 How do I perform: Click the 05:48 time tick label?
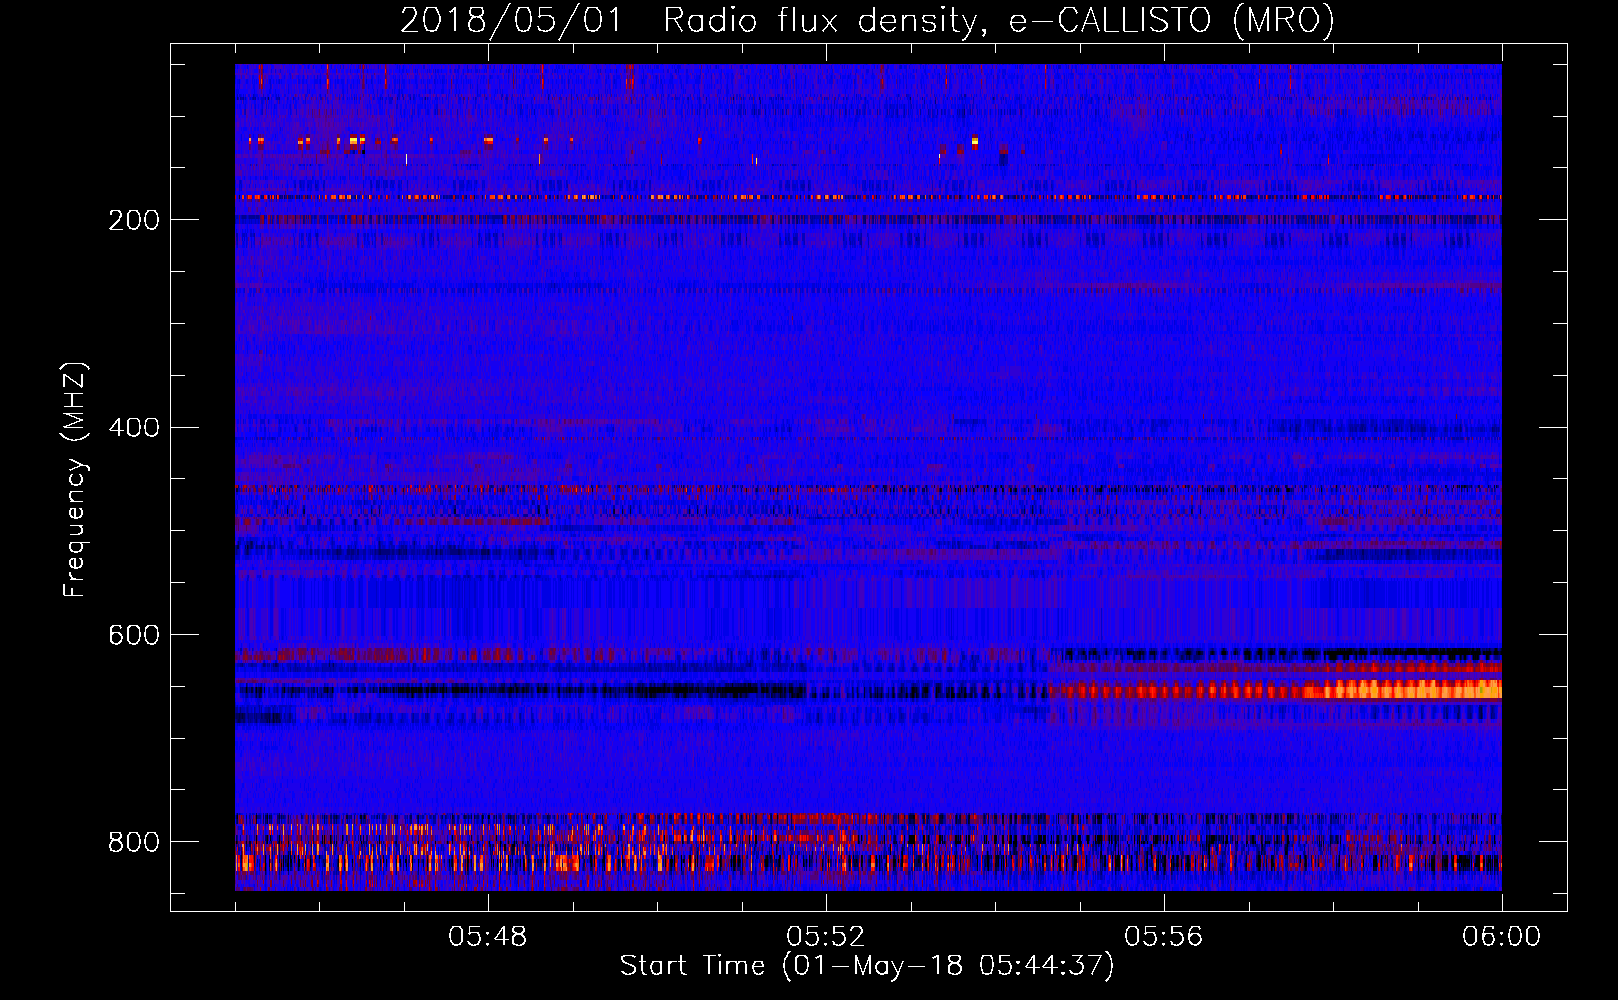[x=488, y=937]
